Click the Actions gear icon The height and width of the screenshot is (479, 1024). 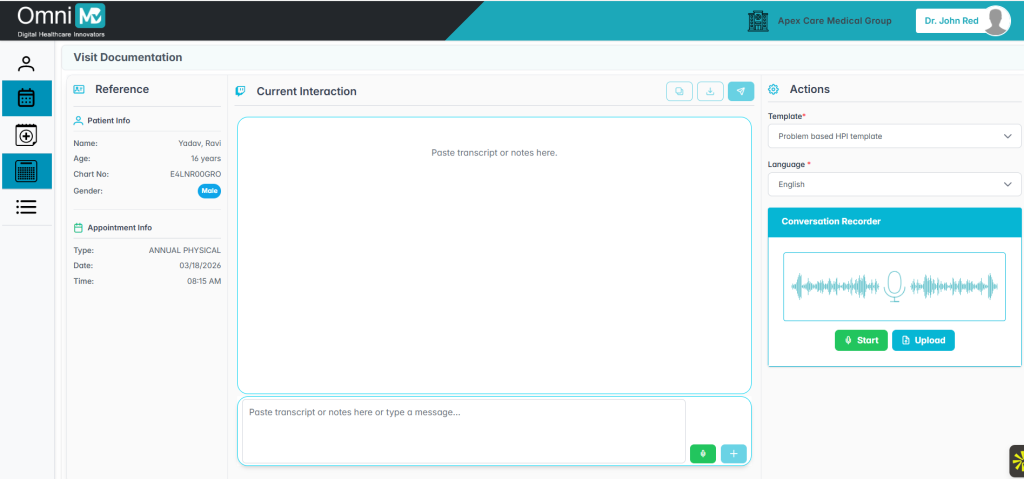tap(773, 89)
